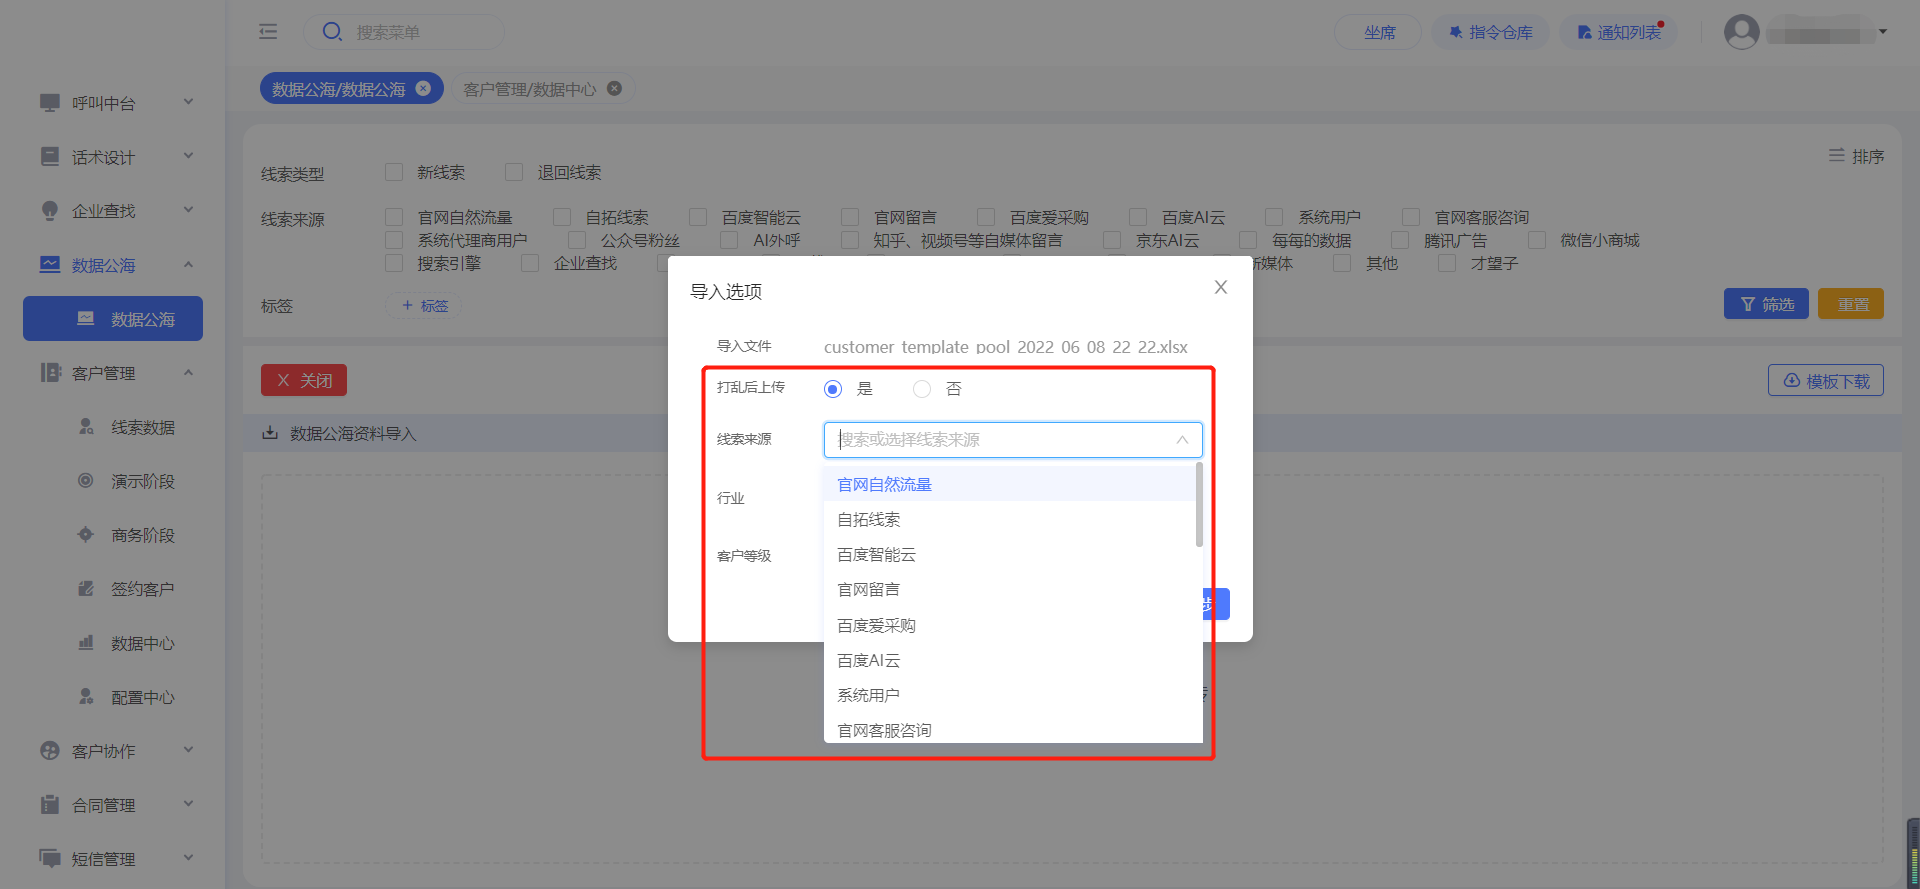The image size is (1920, 889).
Task: Open the 指令仓库 button
Action: point(1490,32)
